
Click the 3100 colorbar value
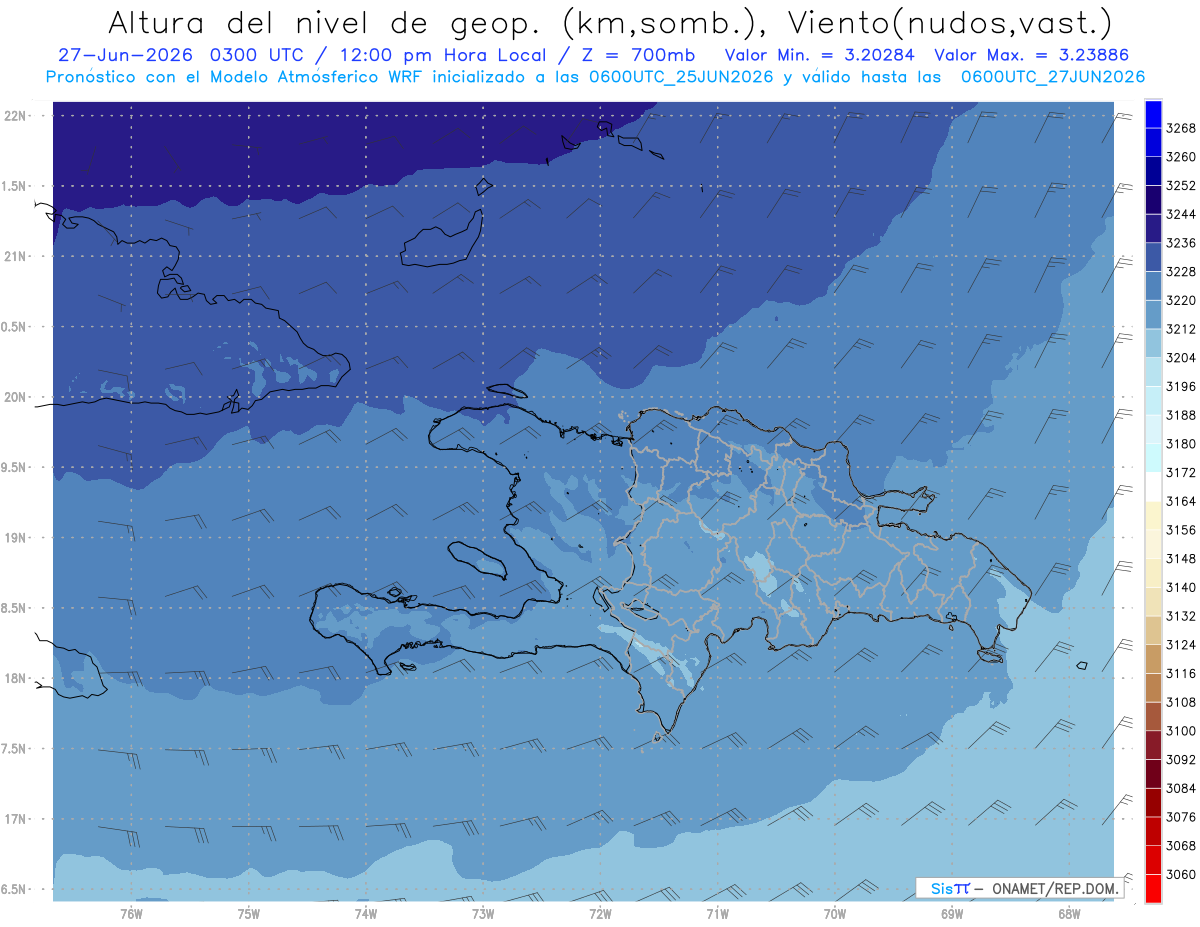coord(1180,731)
